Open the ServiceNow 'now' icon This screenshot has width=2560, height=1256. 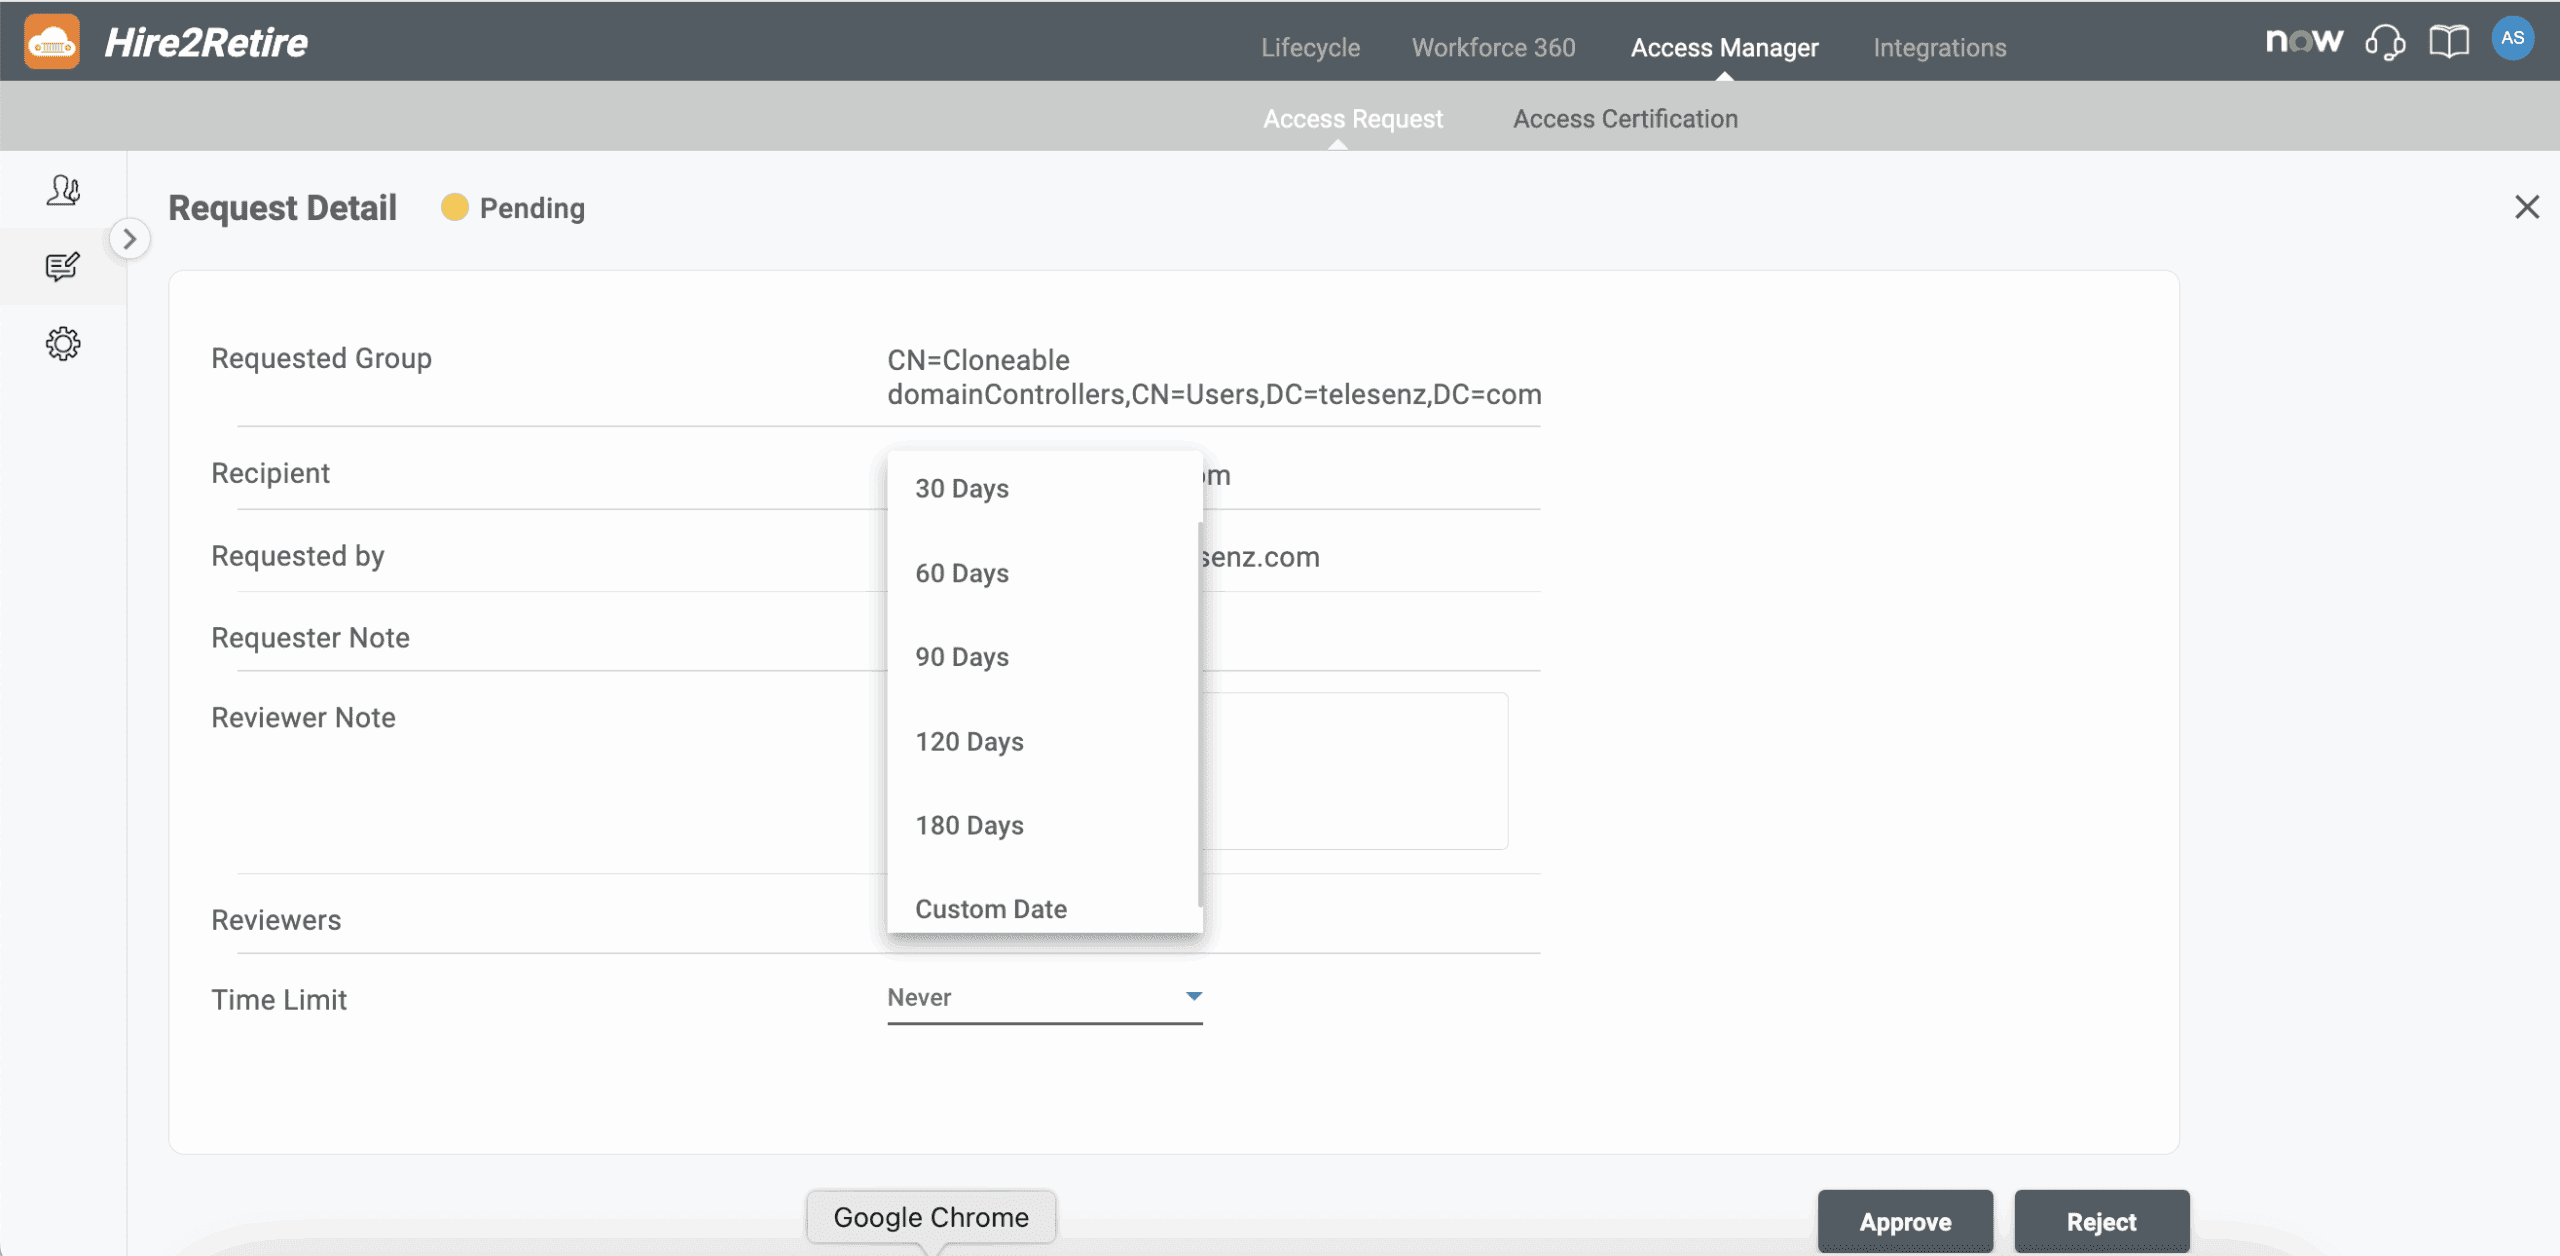(x=2303, y=41)
